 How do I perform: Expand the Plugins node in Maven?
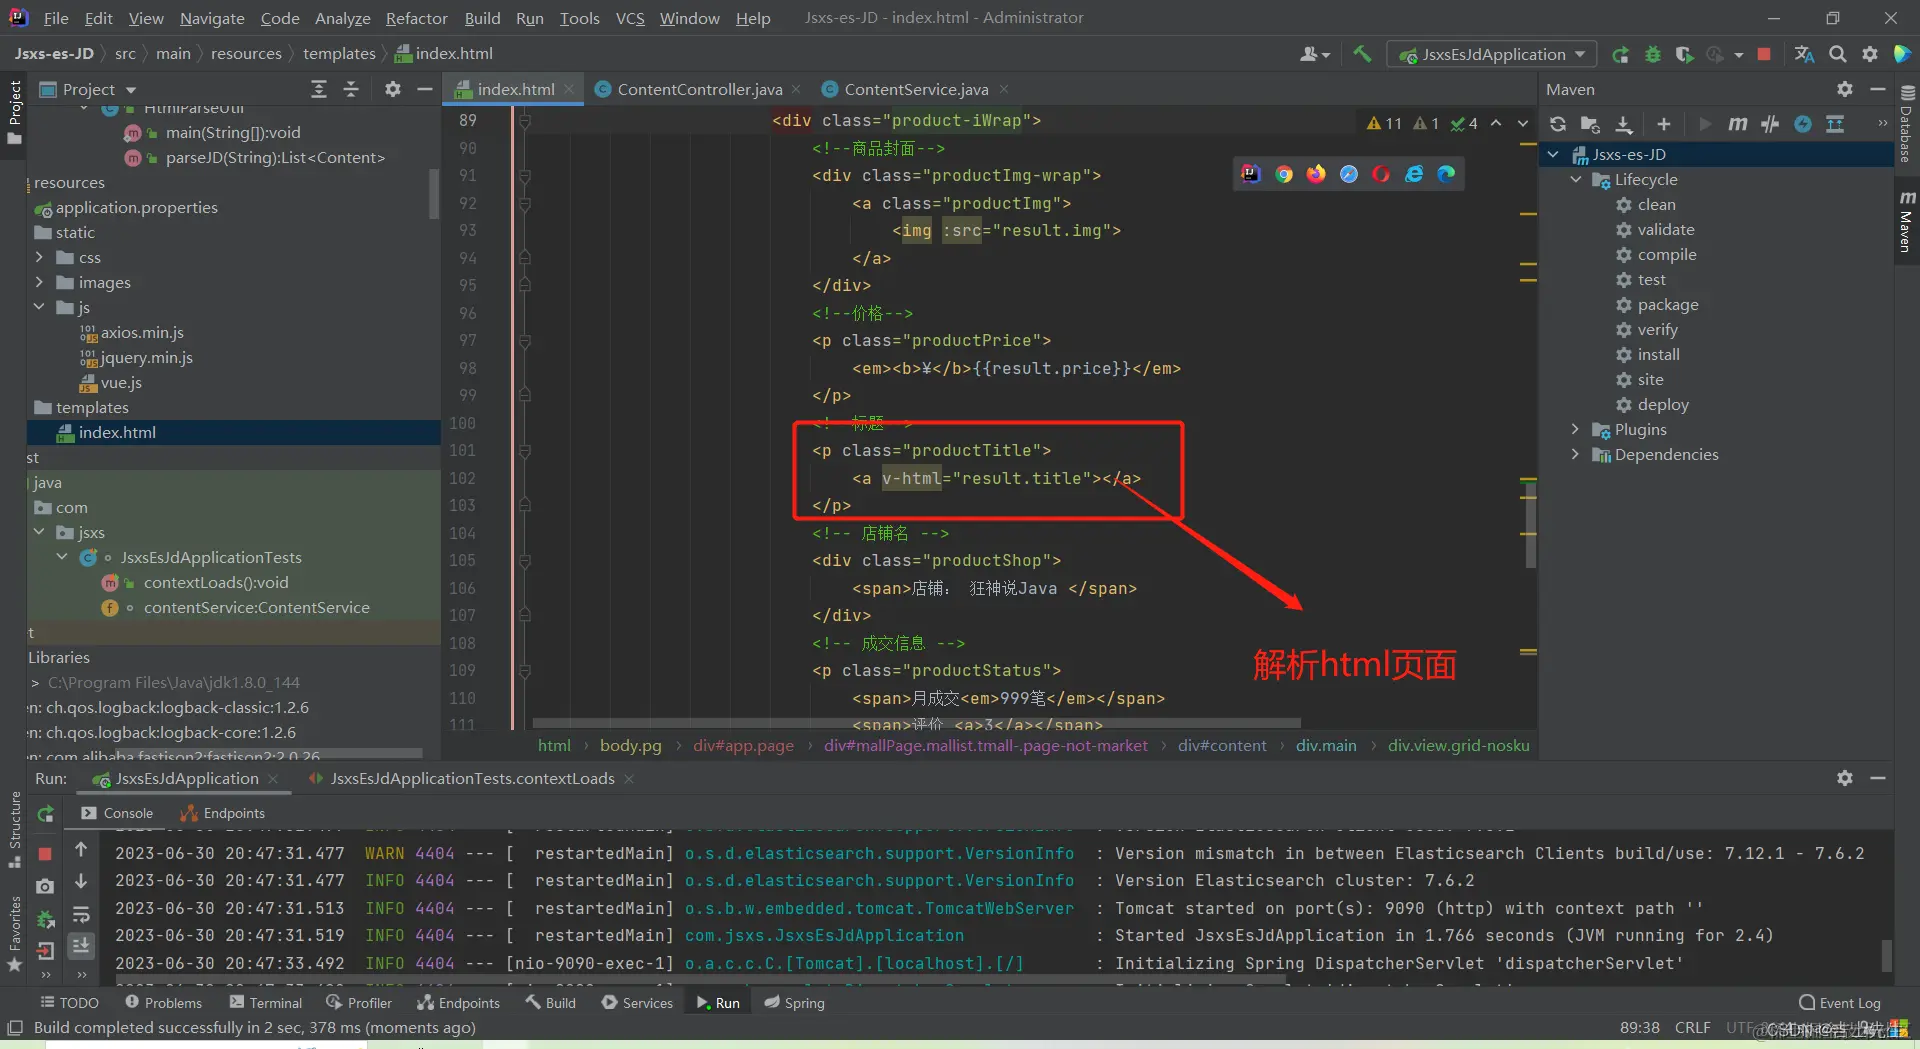tap(1576, 429)
